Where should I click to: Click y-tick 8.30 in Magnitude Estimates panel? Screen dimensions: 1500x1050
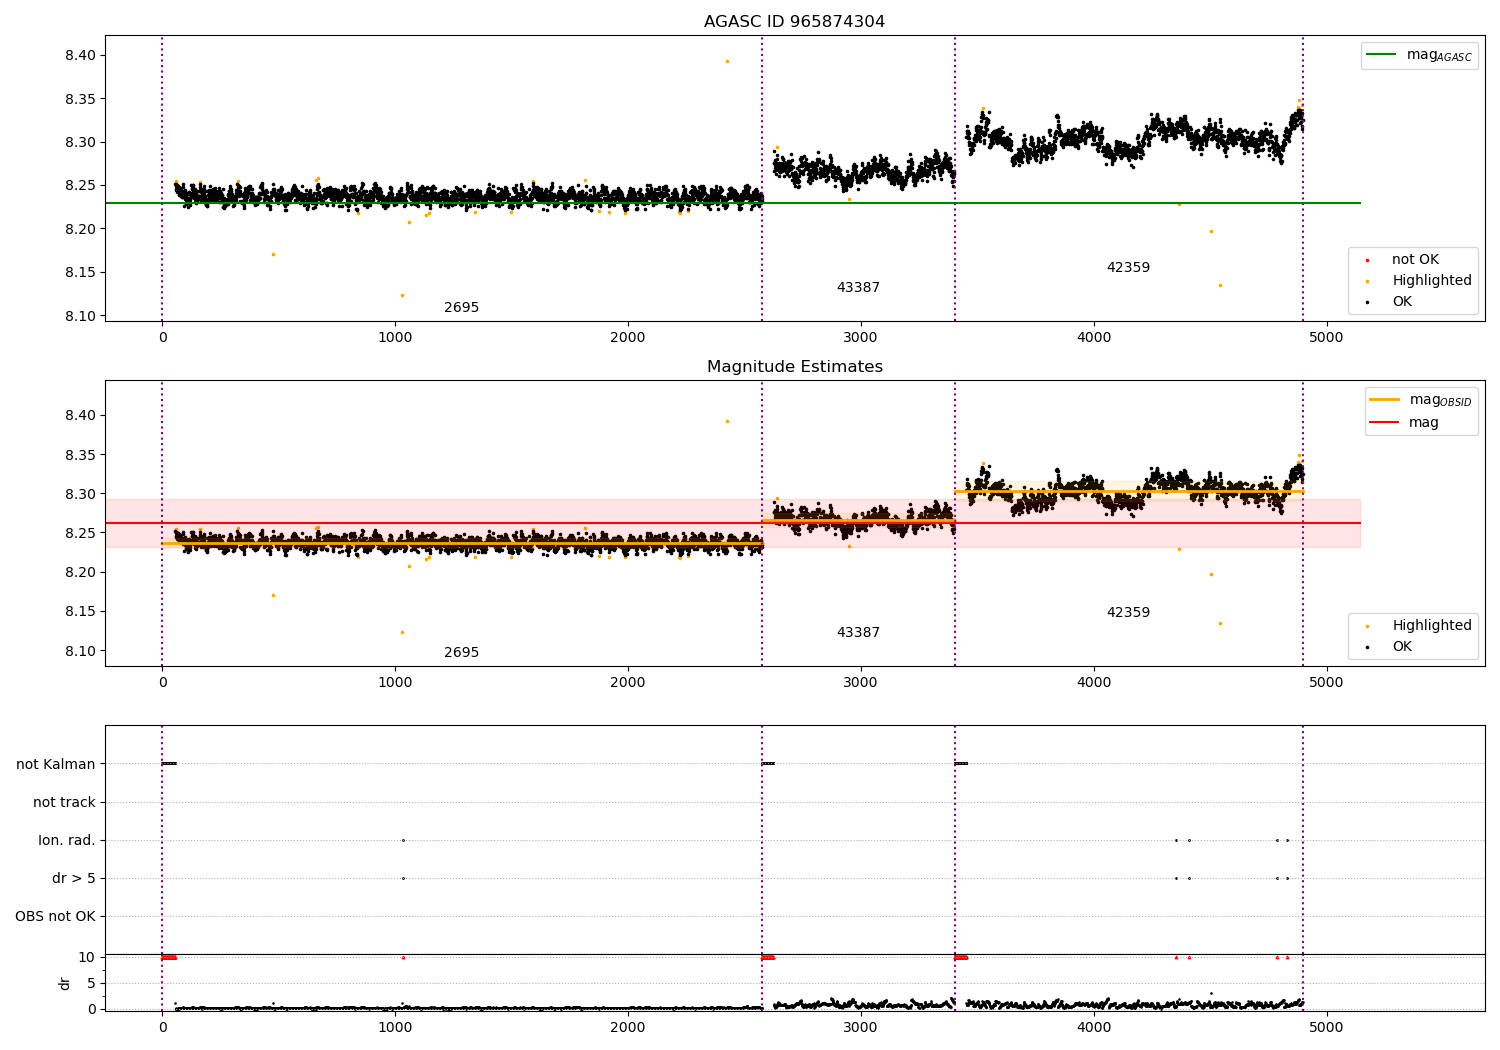tap(81, 495)
